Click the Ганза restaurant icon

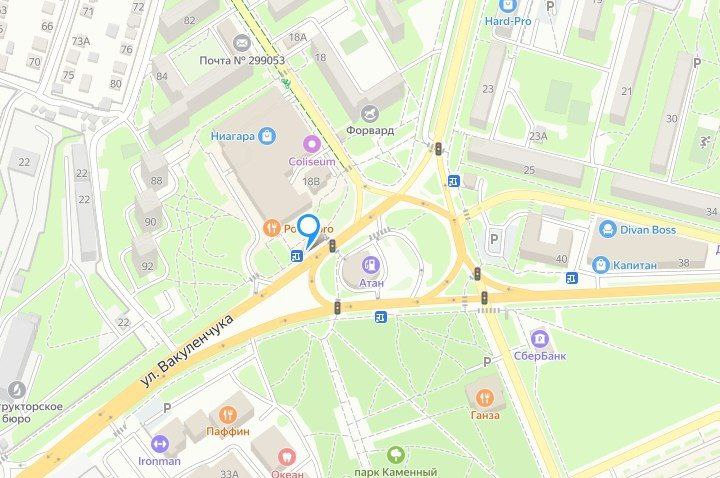485,398
